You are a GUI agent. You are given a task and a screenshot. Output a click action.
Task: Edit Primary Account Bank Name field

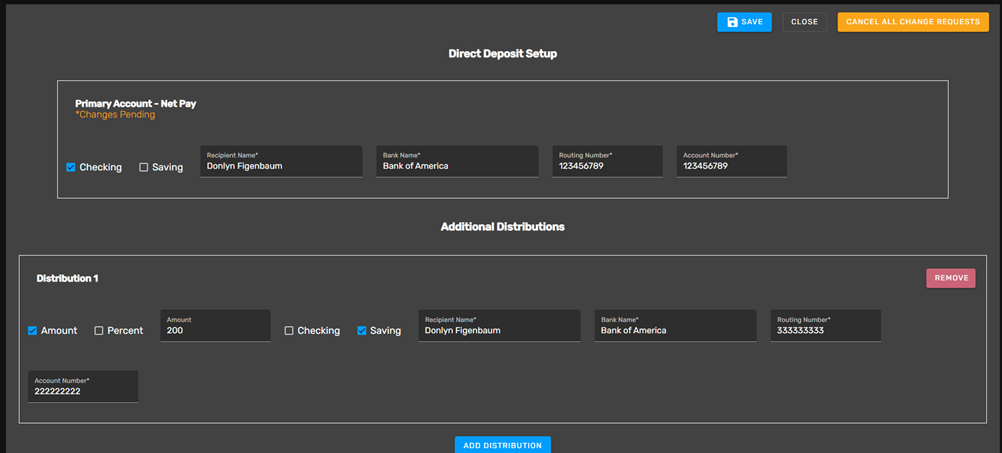point(457,162)
